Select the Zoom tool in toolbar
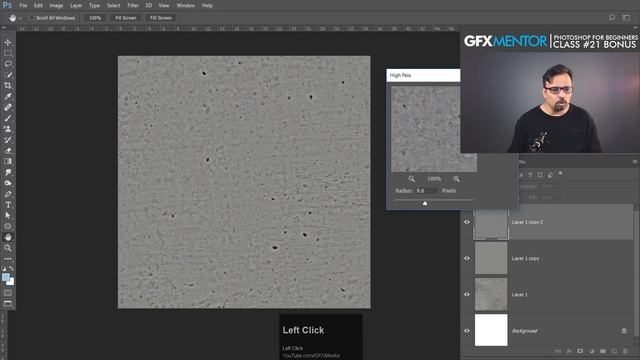Image resolution: width=640 pixels, height=360 pixels. point(8,248)
